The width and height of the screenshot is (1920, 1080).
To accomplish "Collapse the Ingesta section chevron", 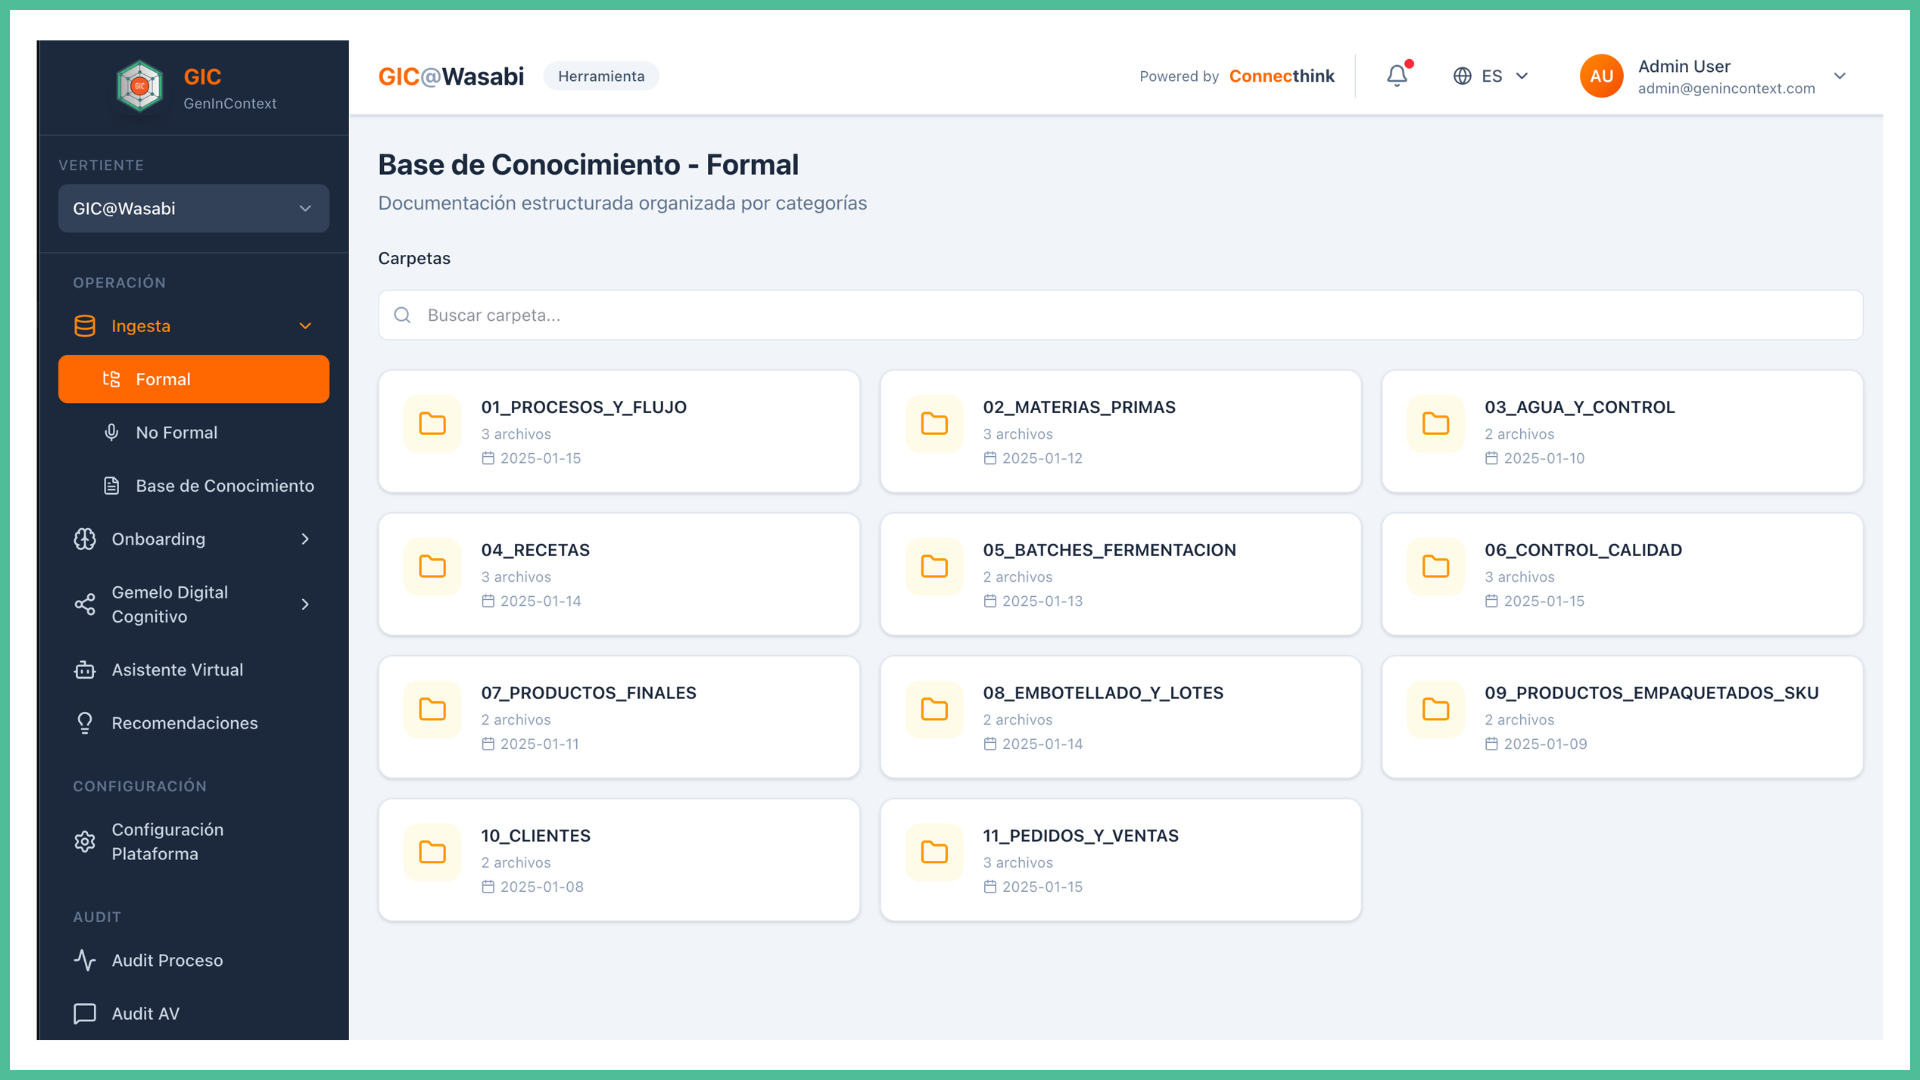I will [x=305, y=326].
